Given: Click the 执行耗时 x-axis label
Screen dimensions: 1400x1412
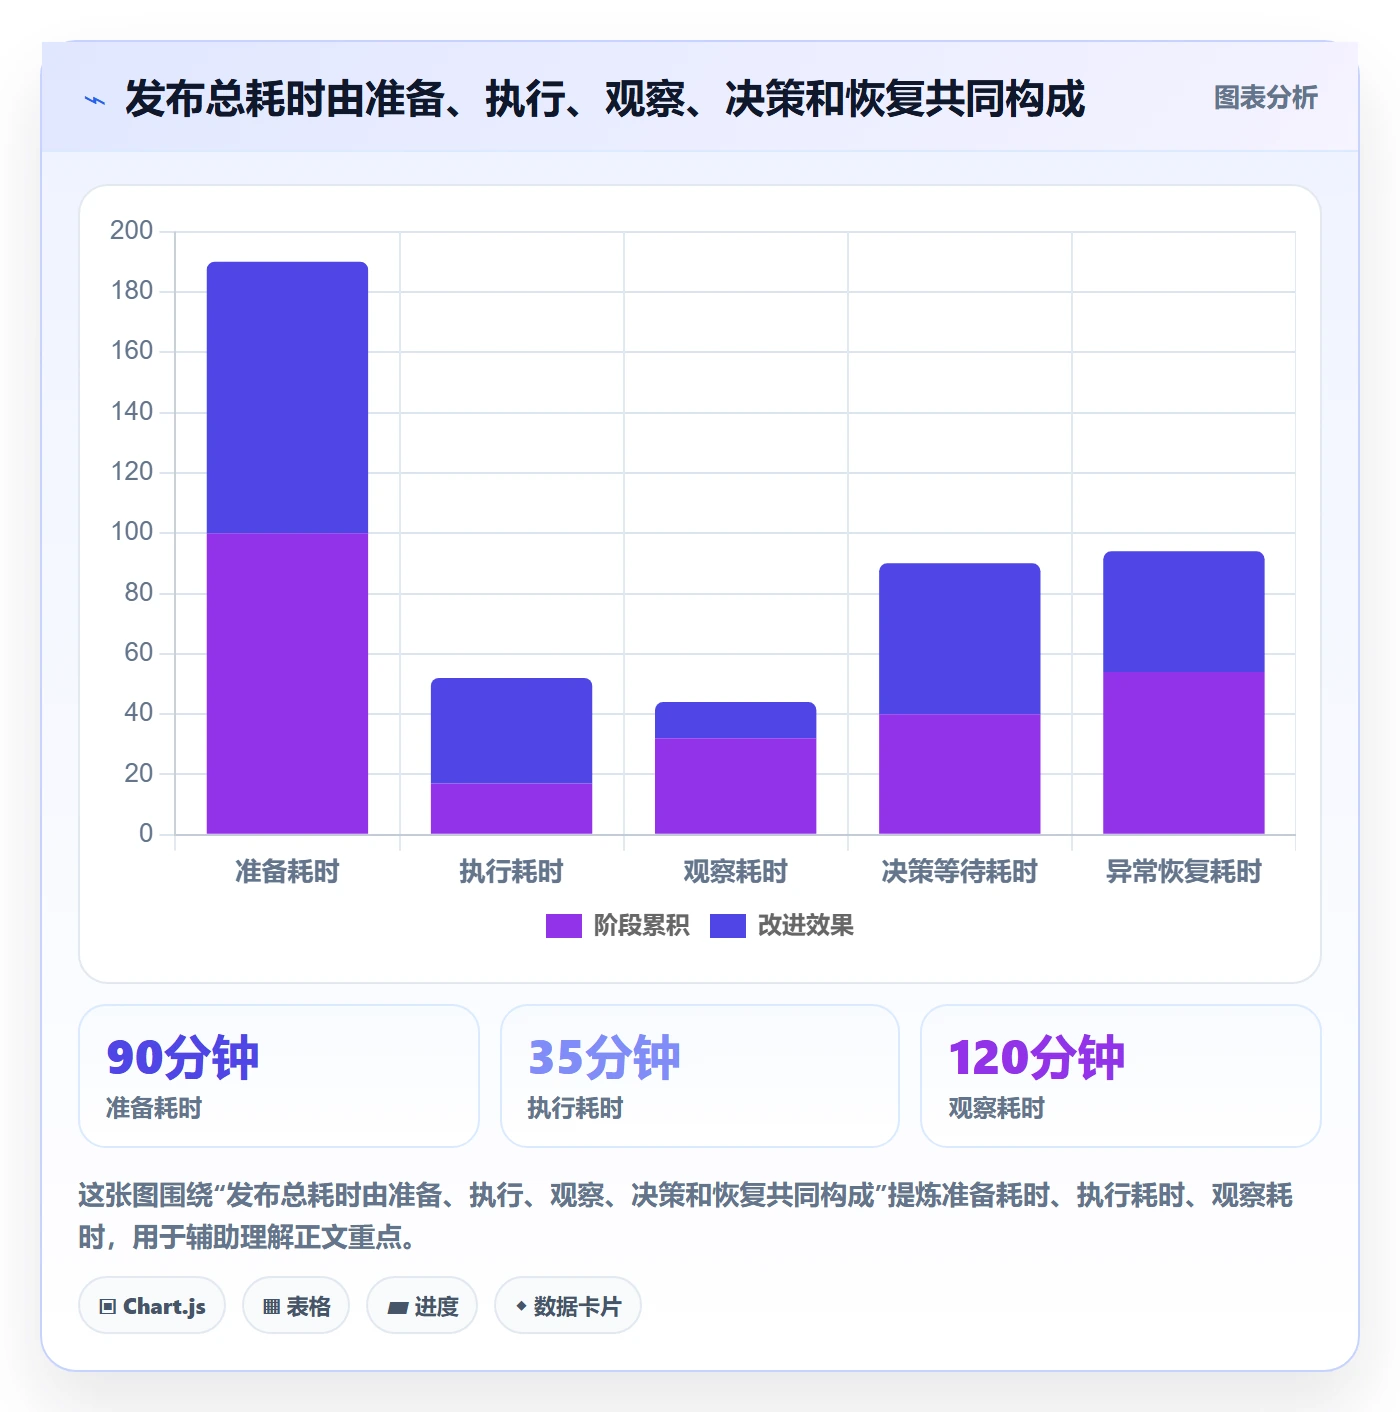Looking at the screenshot, I should coord(511,872).
